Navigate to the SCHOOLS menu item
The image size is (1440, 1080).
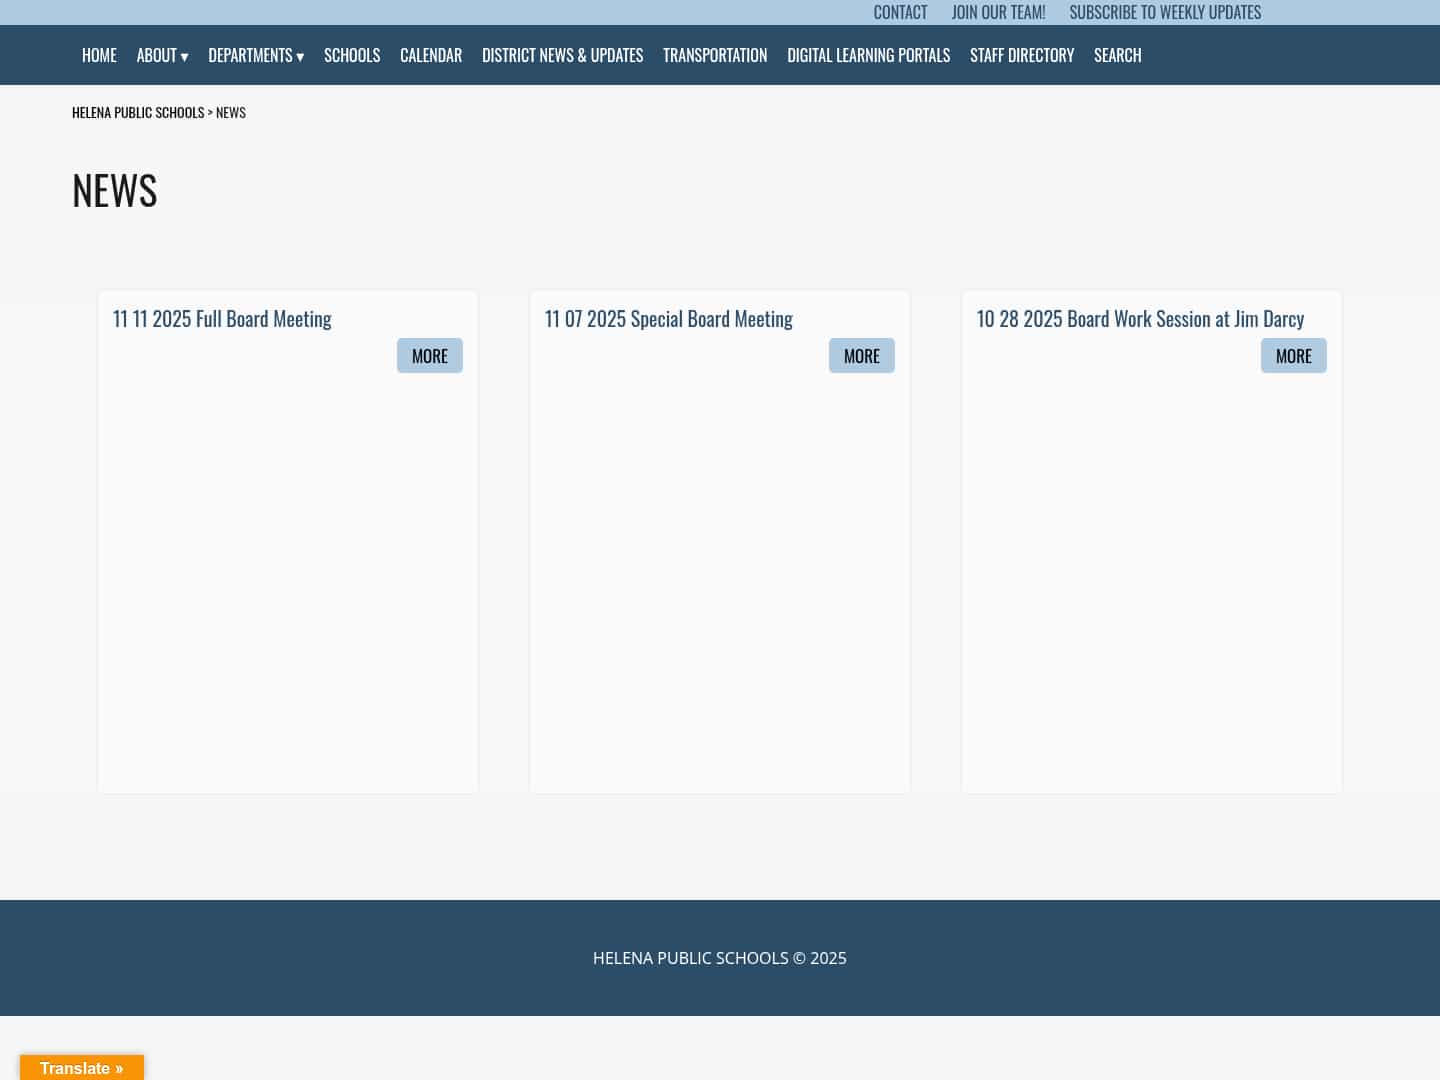[352, 55]
